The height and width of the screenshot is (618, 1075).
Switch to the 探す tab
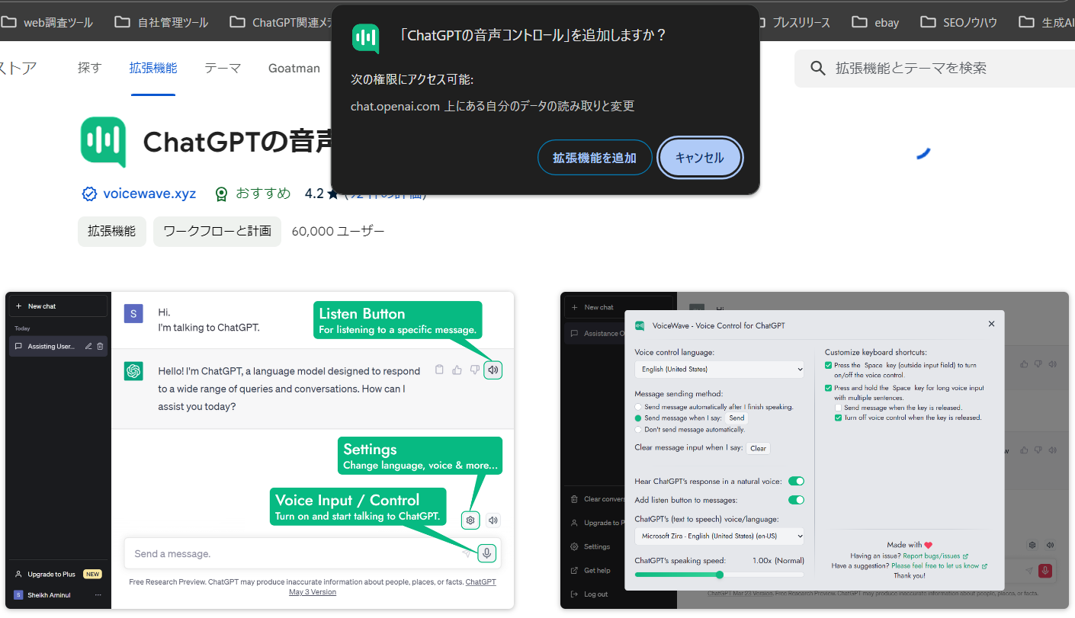point(90,68)
